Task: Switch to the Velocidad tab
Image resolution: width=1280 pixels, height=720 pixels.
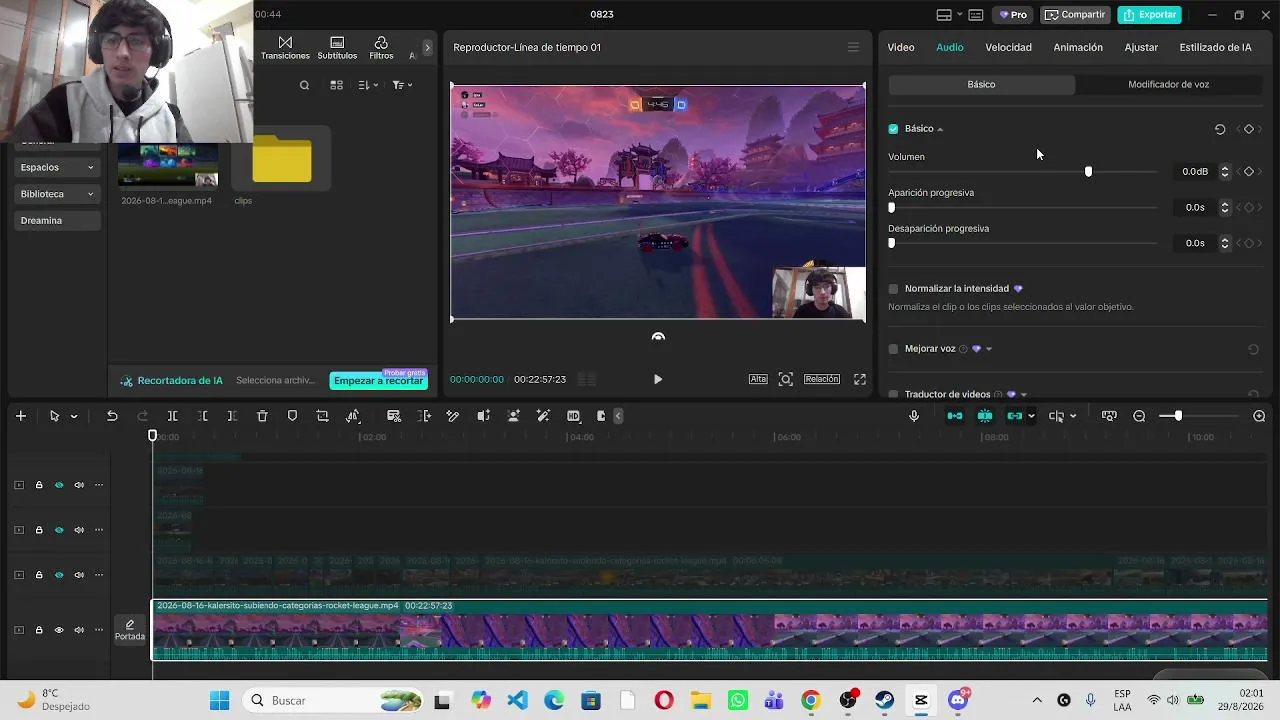Action: [1008, 47]
